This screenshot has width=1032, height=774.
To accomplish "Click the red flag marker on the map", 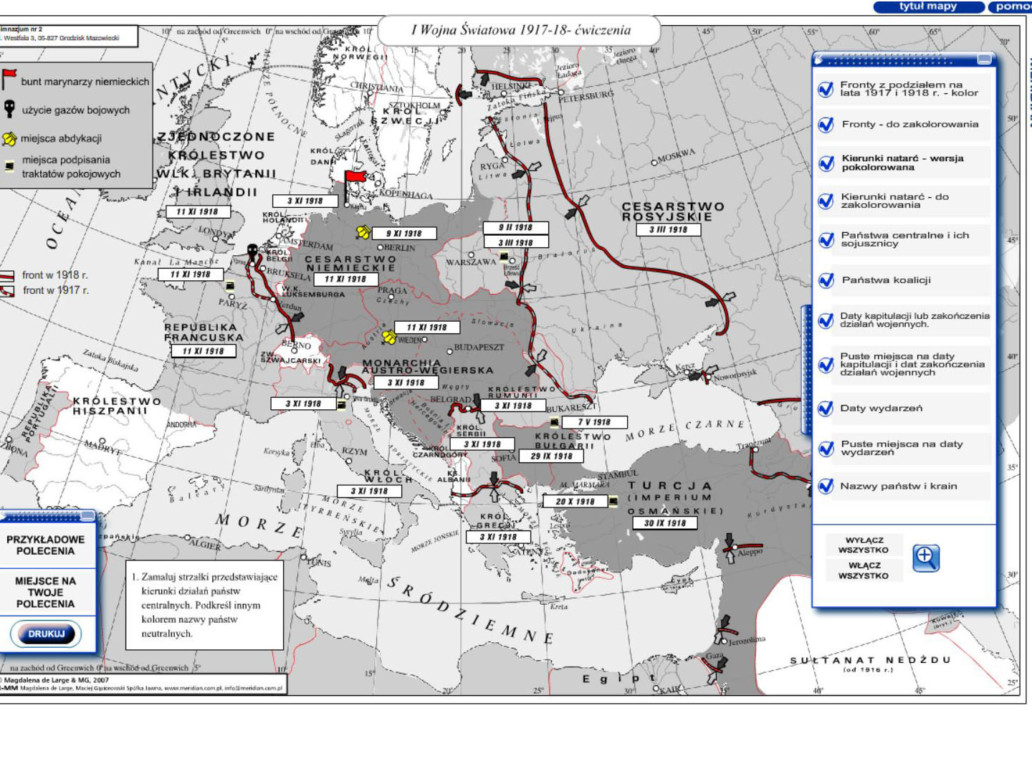I will [x=354, y=180].
